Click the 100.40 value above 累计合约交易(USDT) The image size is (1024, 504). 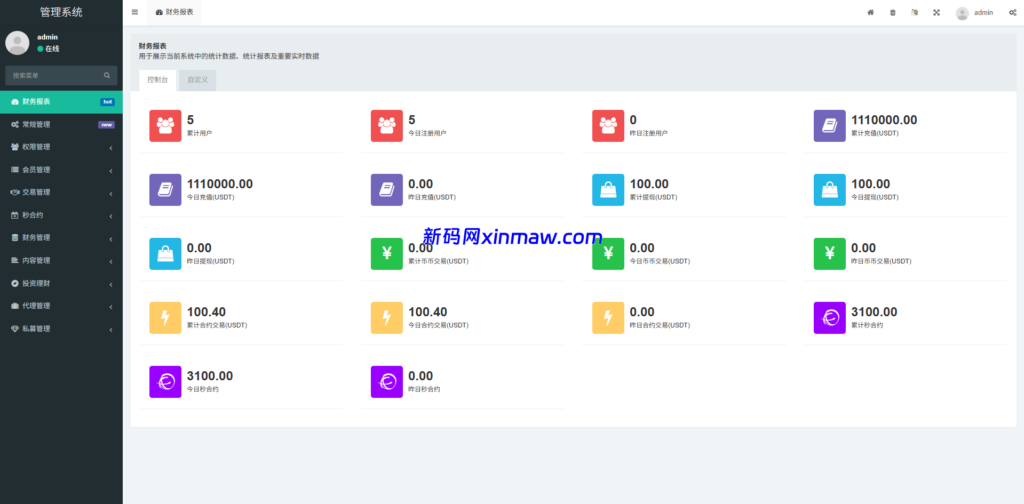(206, 312)
